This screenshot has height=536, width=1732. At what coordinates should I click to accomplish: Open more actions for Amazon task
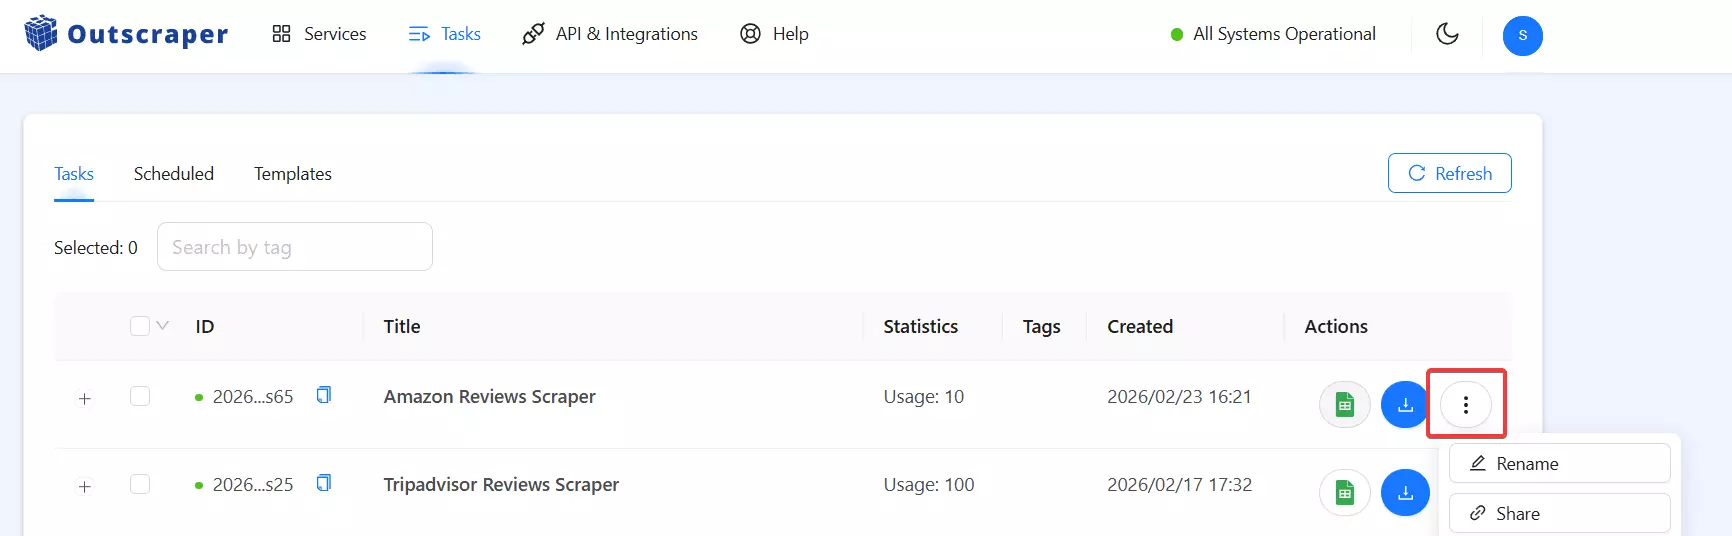(1466, 405)
